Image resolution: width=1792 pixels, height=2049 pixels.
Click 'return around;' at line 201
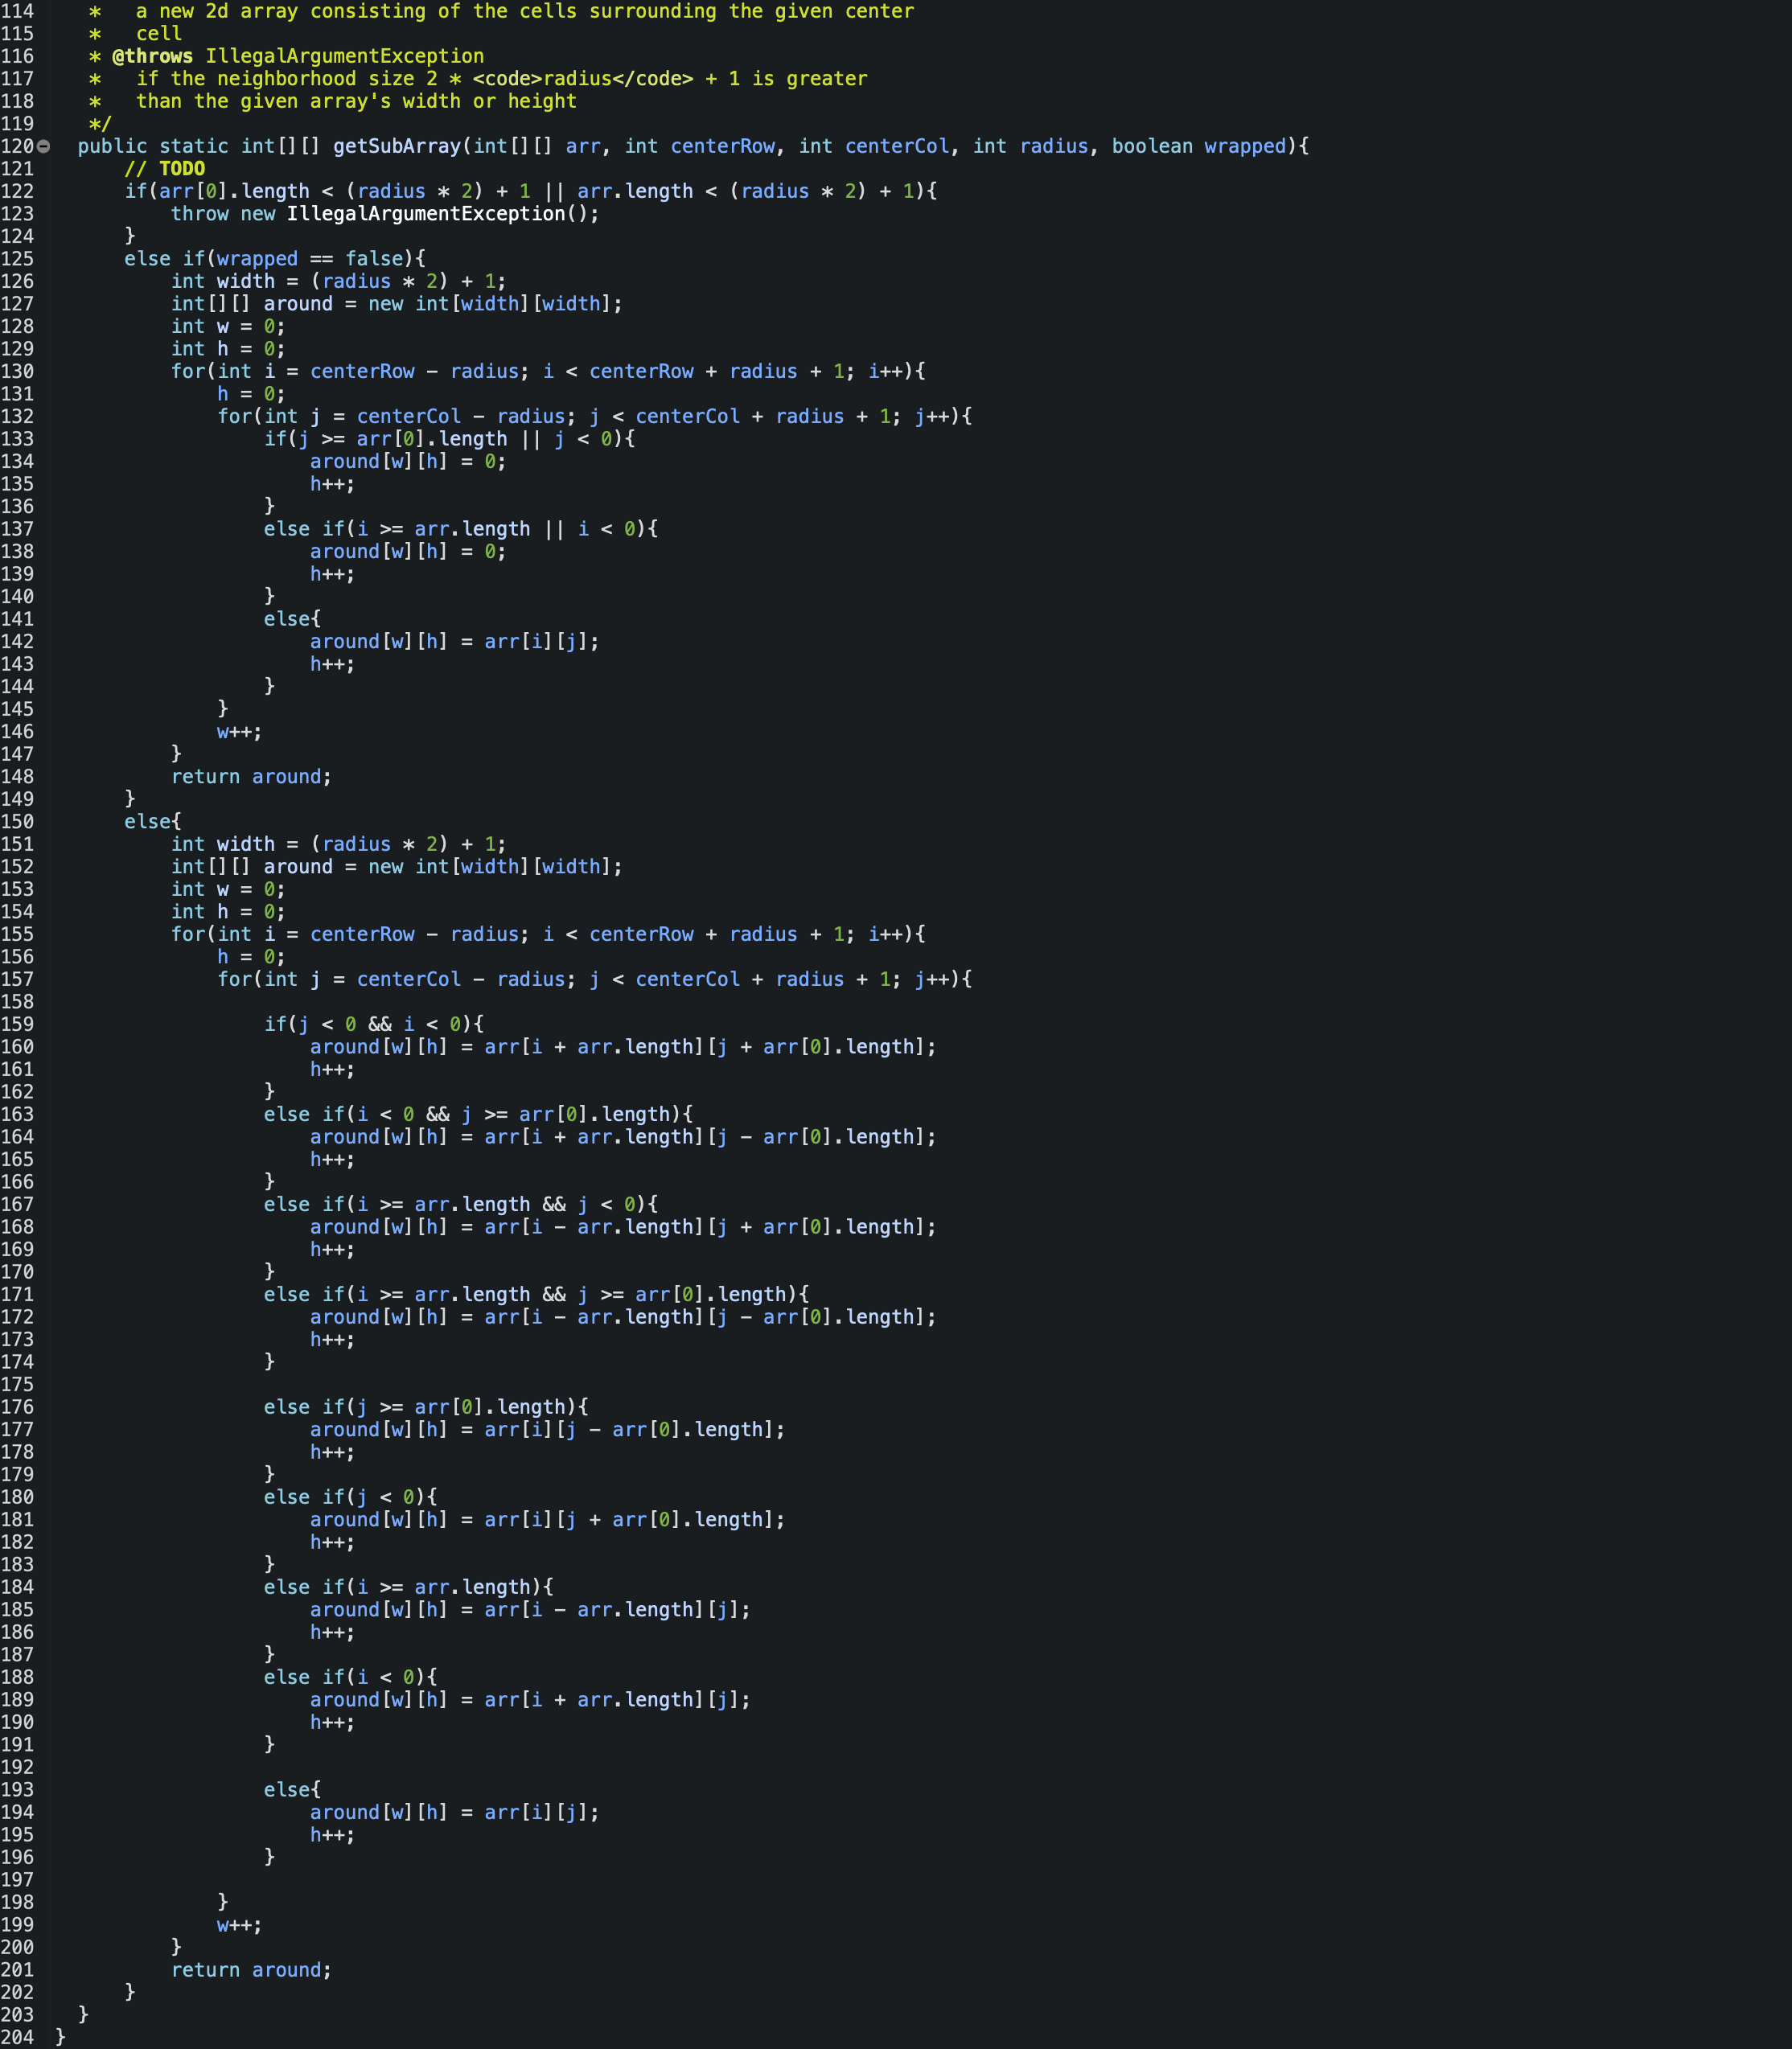[x=251, y=1969]
